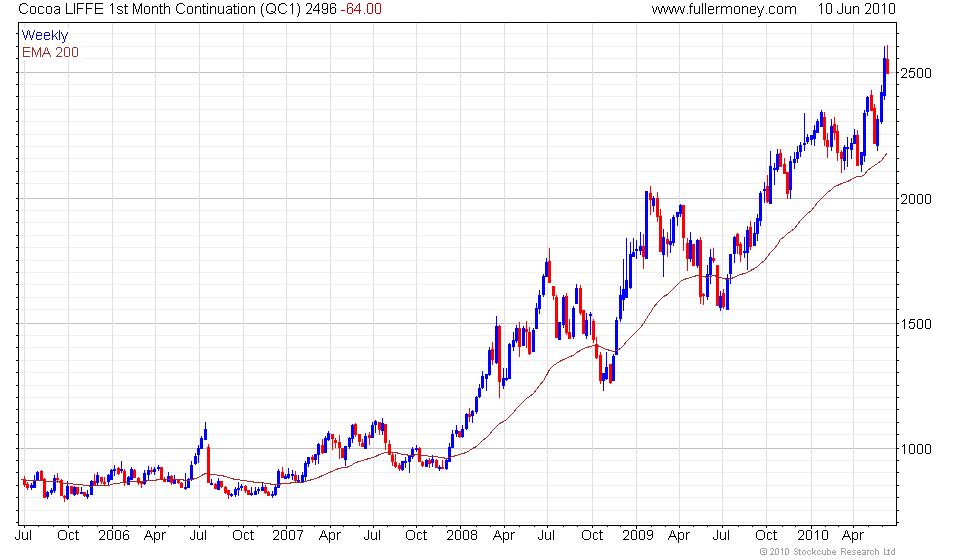
Task: Click the date '10 Jun 2010'
Action: click(856, 9)
